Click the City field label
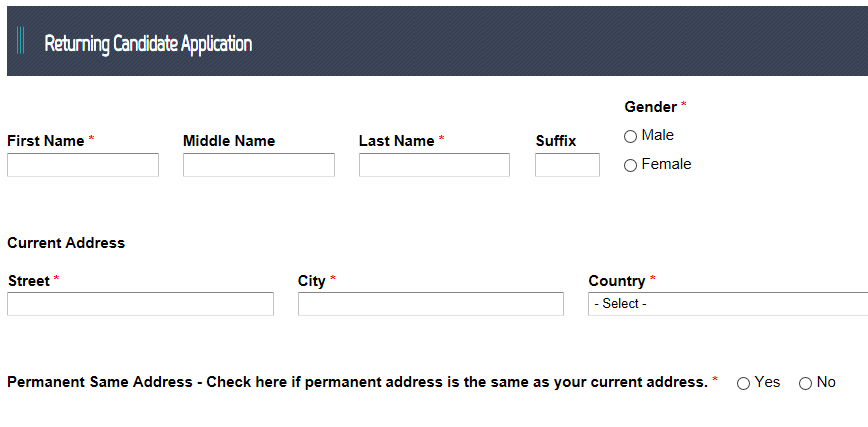The width and height of the screenshot is (868, 427). click(312, 281)
